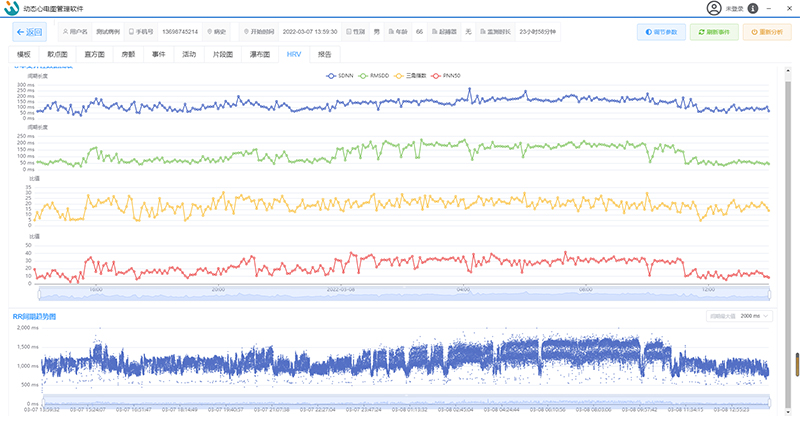Open 调节参数 parameter settings
This screenshot has width=800, height=434.
660,32
